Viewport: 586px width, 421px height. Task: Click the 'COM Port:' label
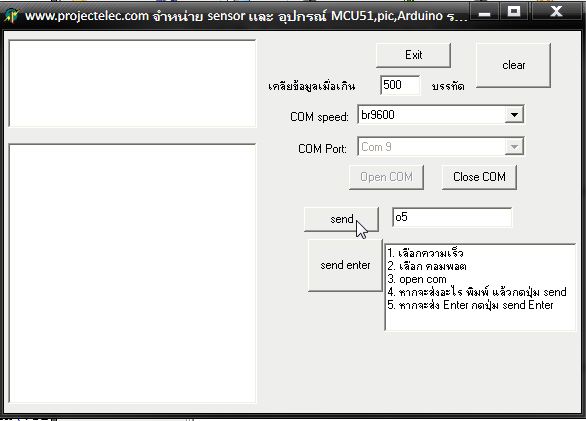(x=322, y=149)
